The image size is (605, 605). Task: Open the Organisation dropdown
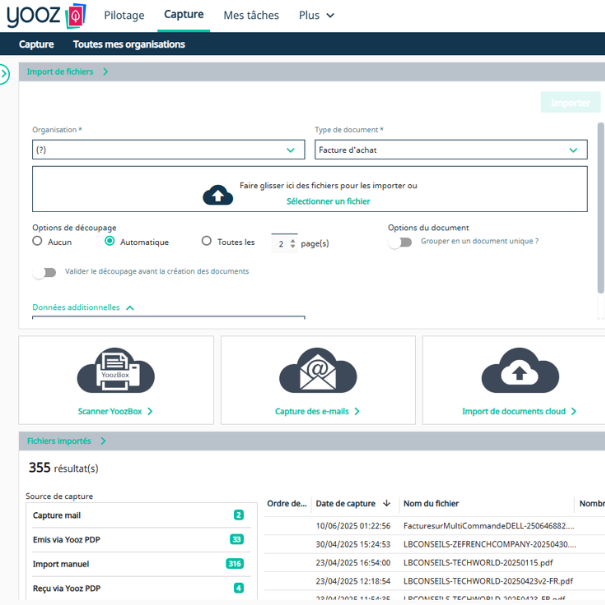pyautogui.click(x=169, y=150)
